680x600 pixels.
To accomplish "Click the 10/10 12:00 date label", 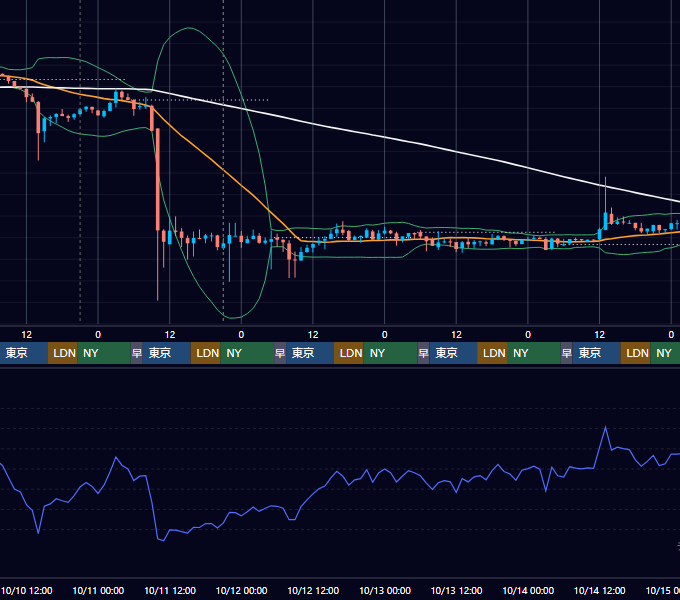I will [27, 590].
